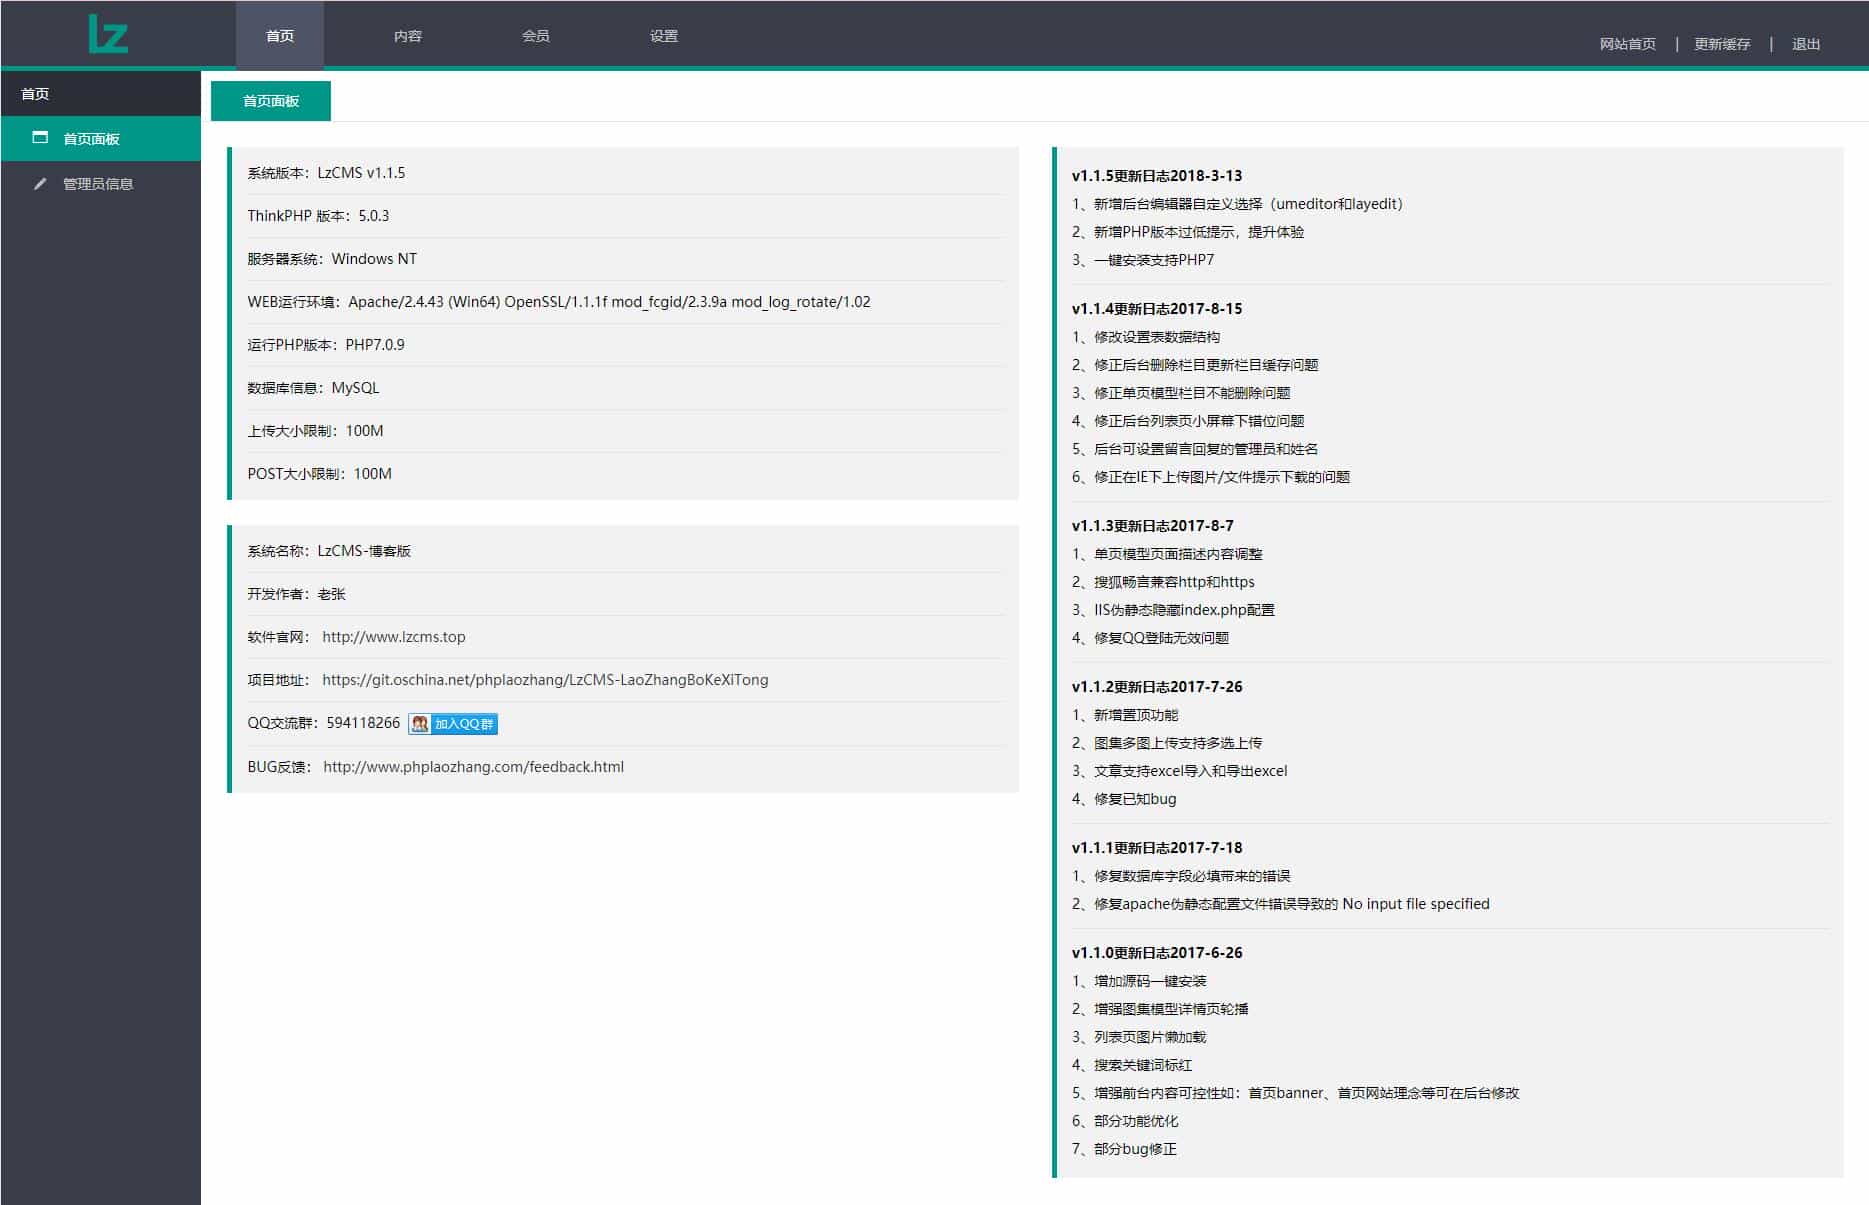
Task: Click the heading v1.1.1更新日志2017-7-18
Action: click(x=1157, y=848)
